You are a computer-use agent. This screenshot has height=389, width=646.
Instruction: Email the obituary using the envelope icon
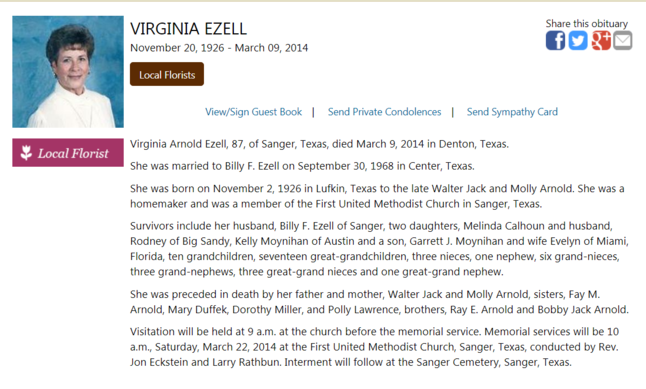click(x=623, y=41)
